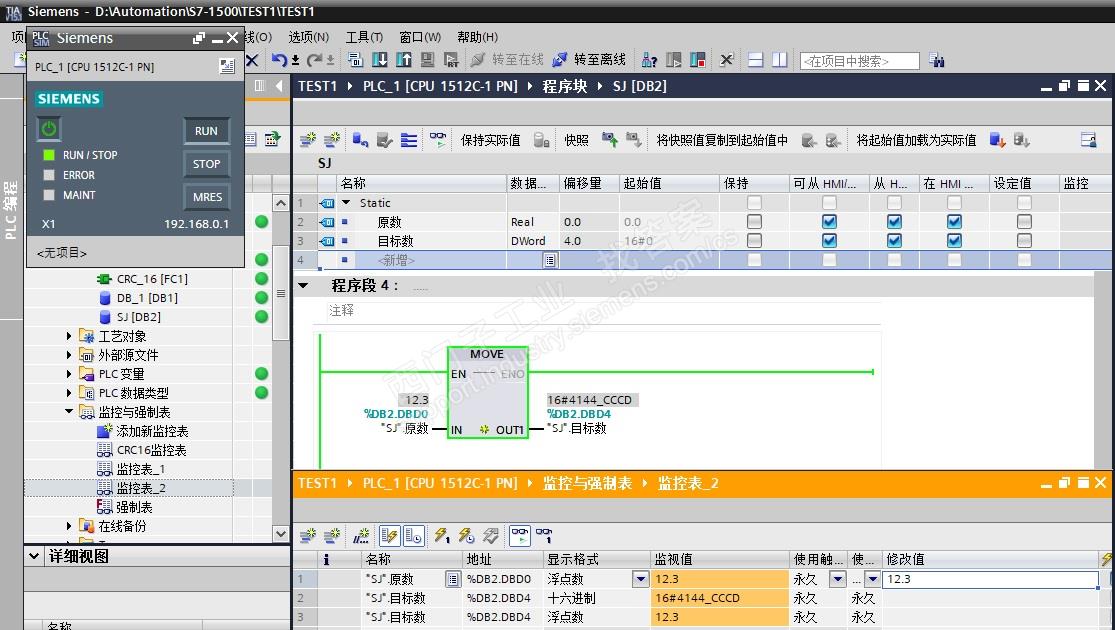Split editor space horizontally icon
This screenshot has height=630, width=1115.
tap(756, 60)
